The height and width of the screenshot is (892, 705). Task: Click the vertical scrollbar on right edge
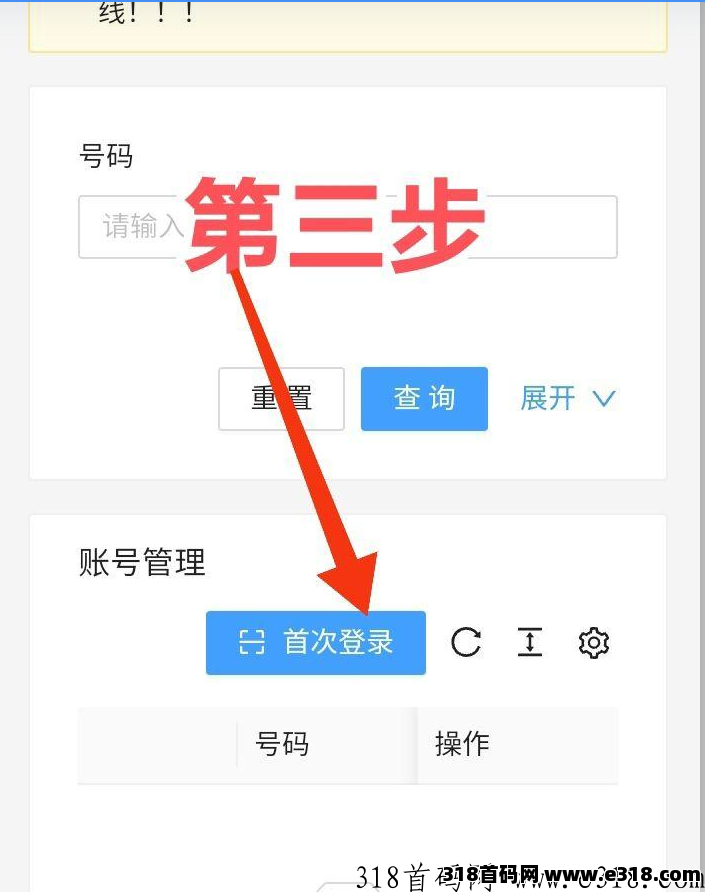(702, 446)
